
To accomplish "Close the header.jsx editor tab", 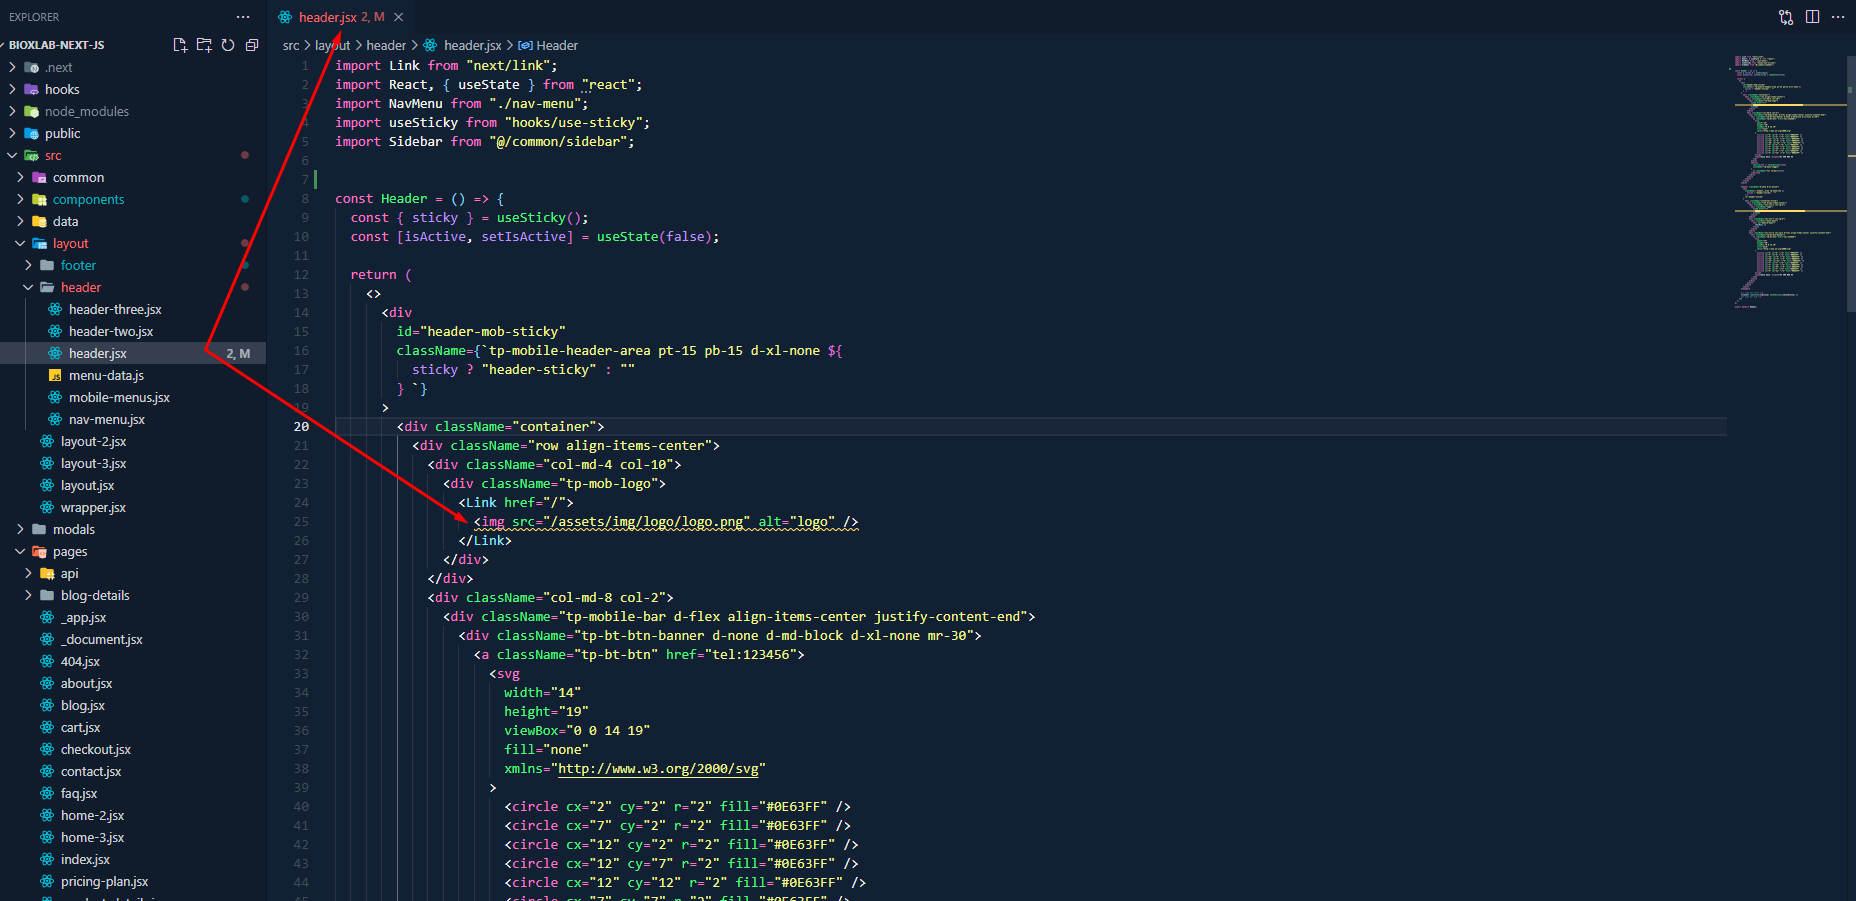I will (399, 17).
